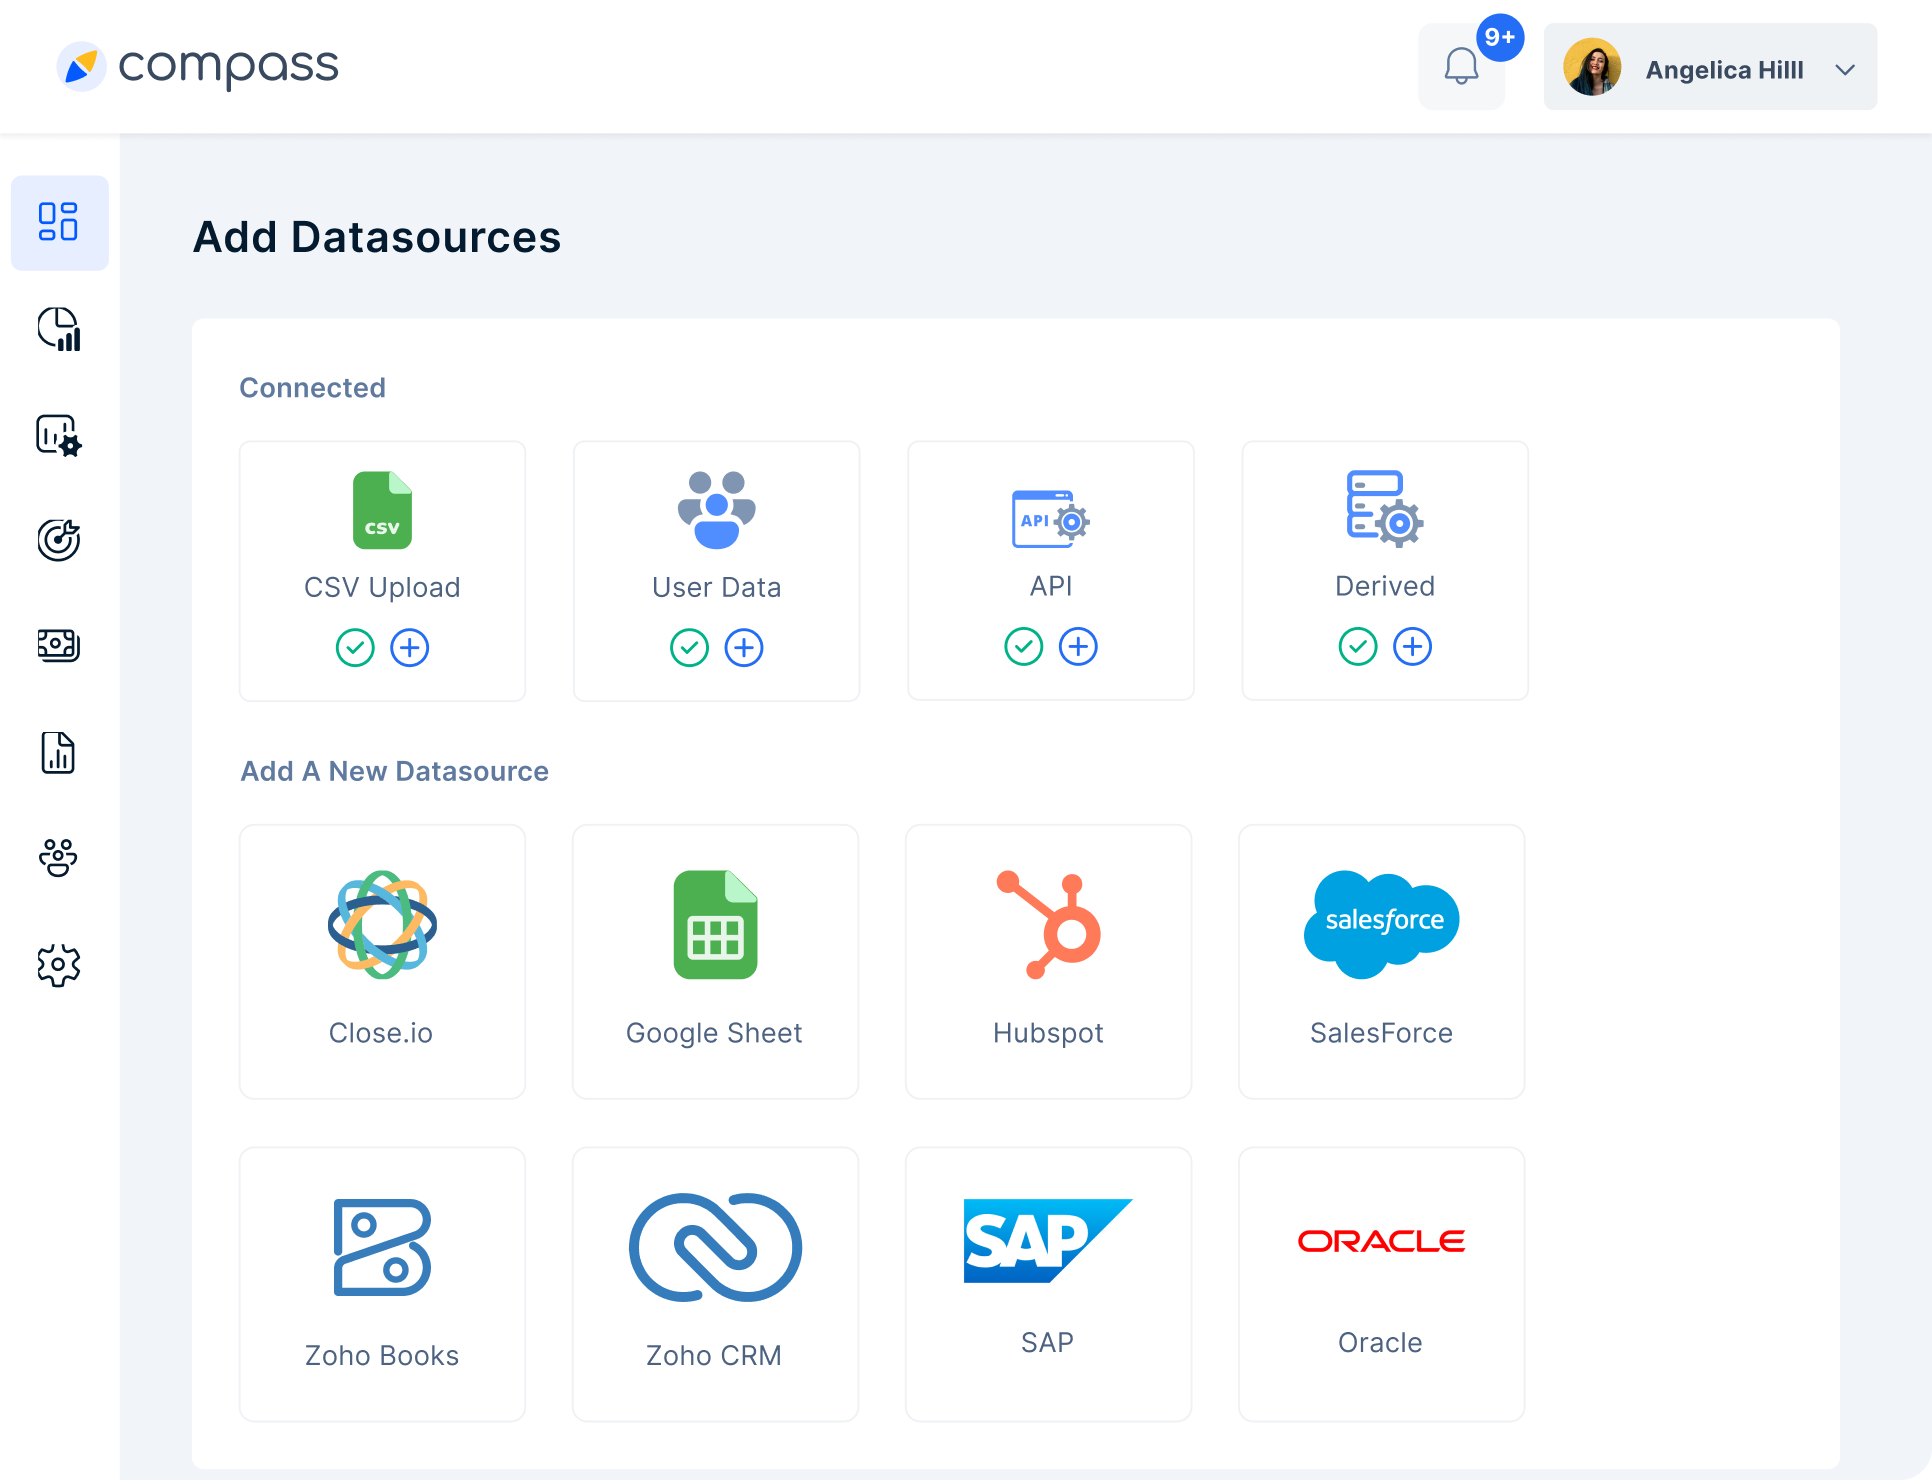Click the plus button on the API card
This screenshot has width=1932, height=1480.
coord(1078,646)
